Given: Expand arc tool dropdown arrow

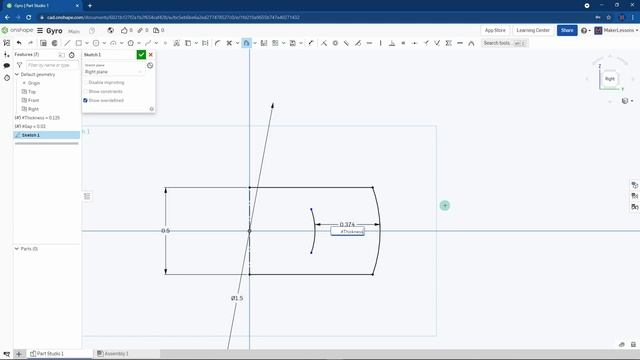Looking at the screenshot, I should (x=121, y=43).
